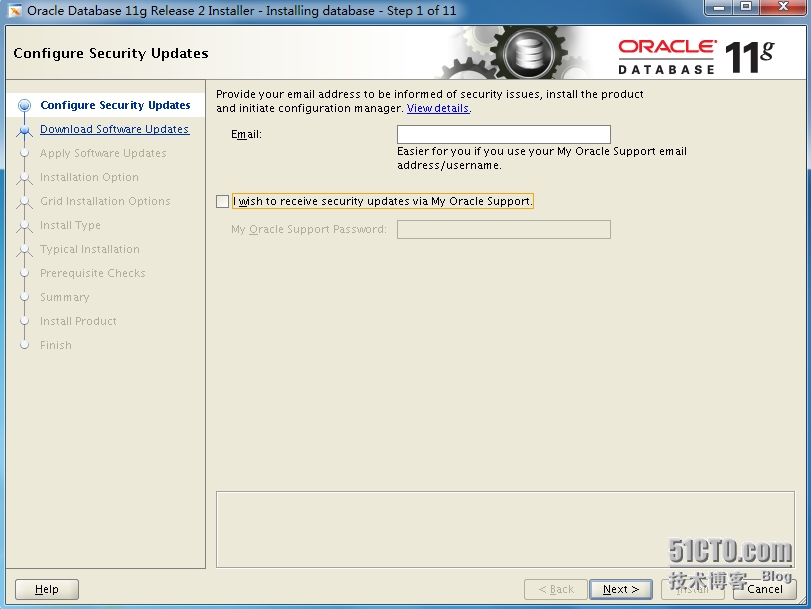
Task: Click Installation Option step label
Action: pos(89,177)
